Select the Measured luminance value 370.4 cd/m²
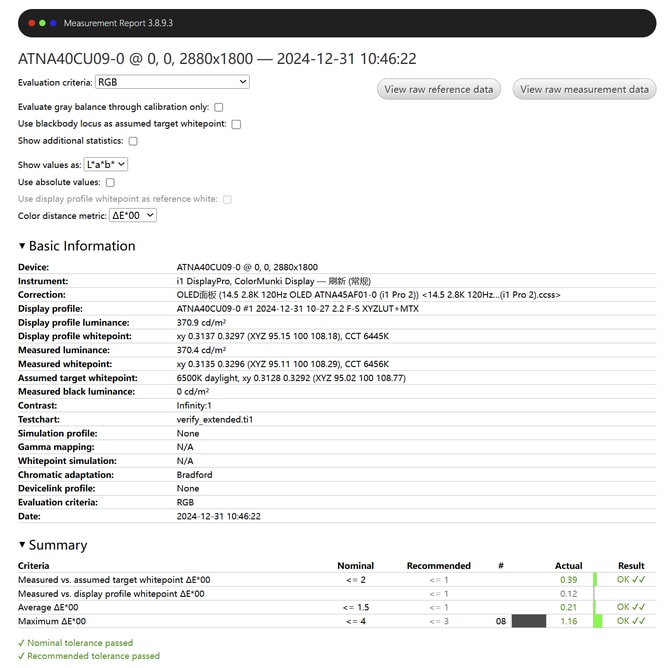This screenshot has height=668, width=670. pyautogui.click(x=201, y=350)
